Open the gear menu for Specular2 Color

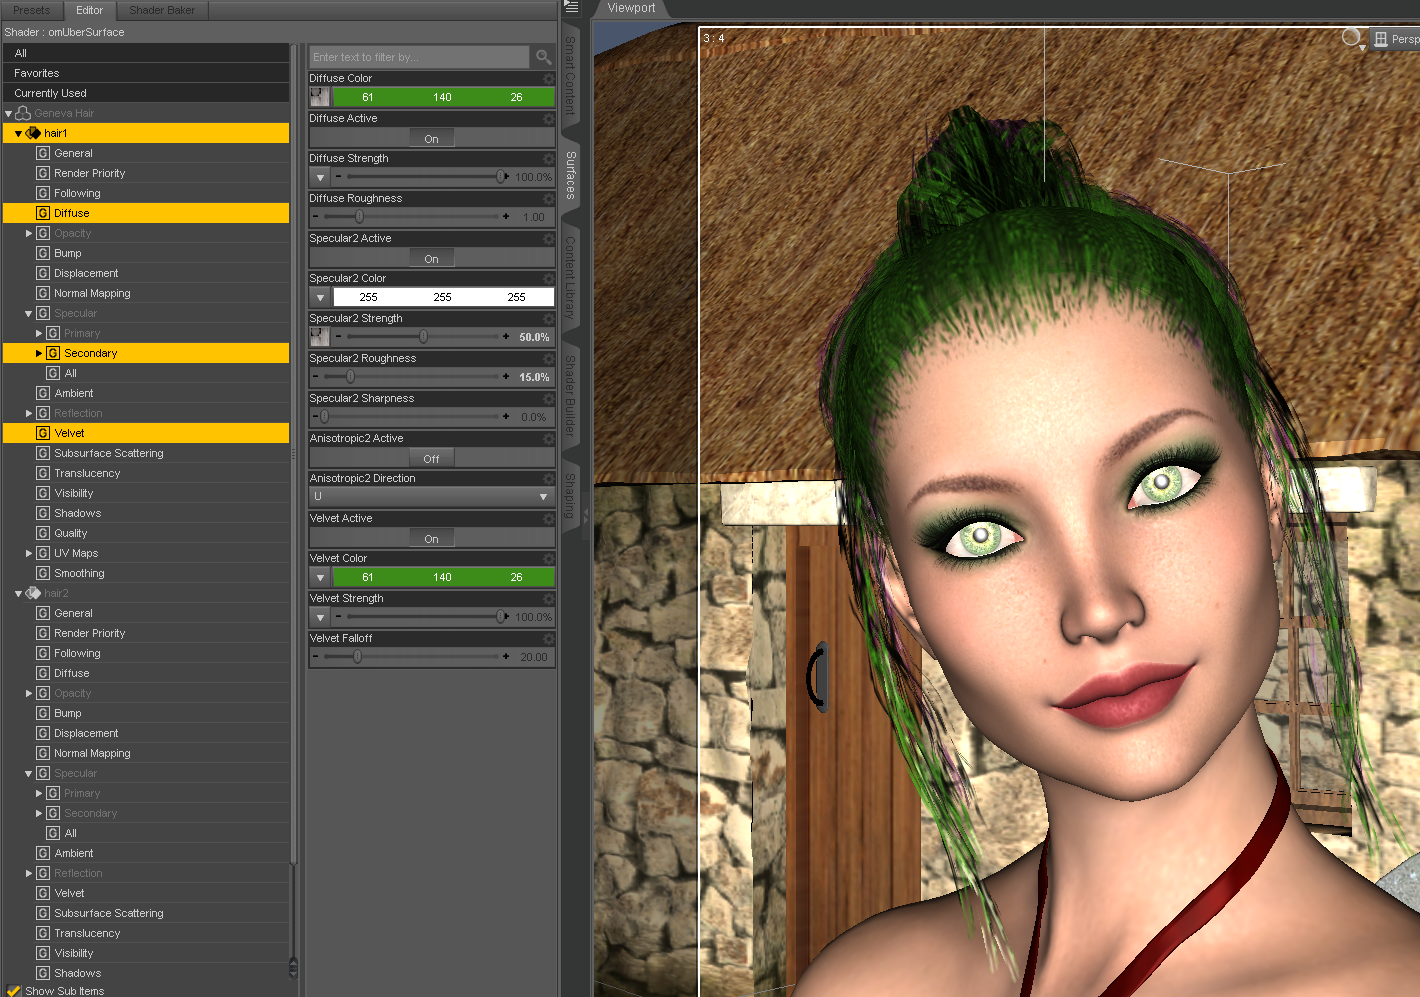[x=549, y=278]
